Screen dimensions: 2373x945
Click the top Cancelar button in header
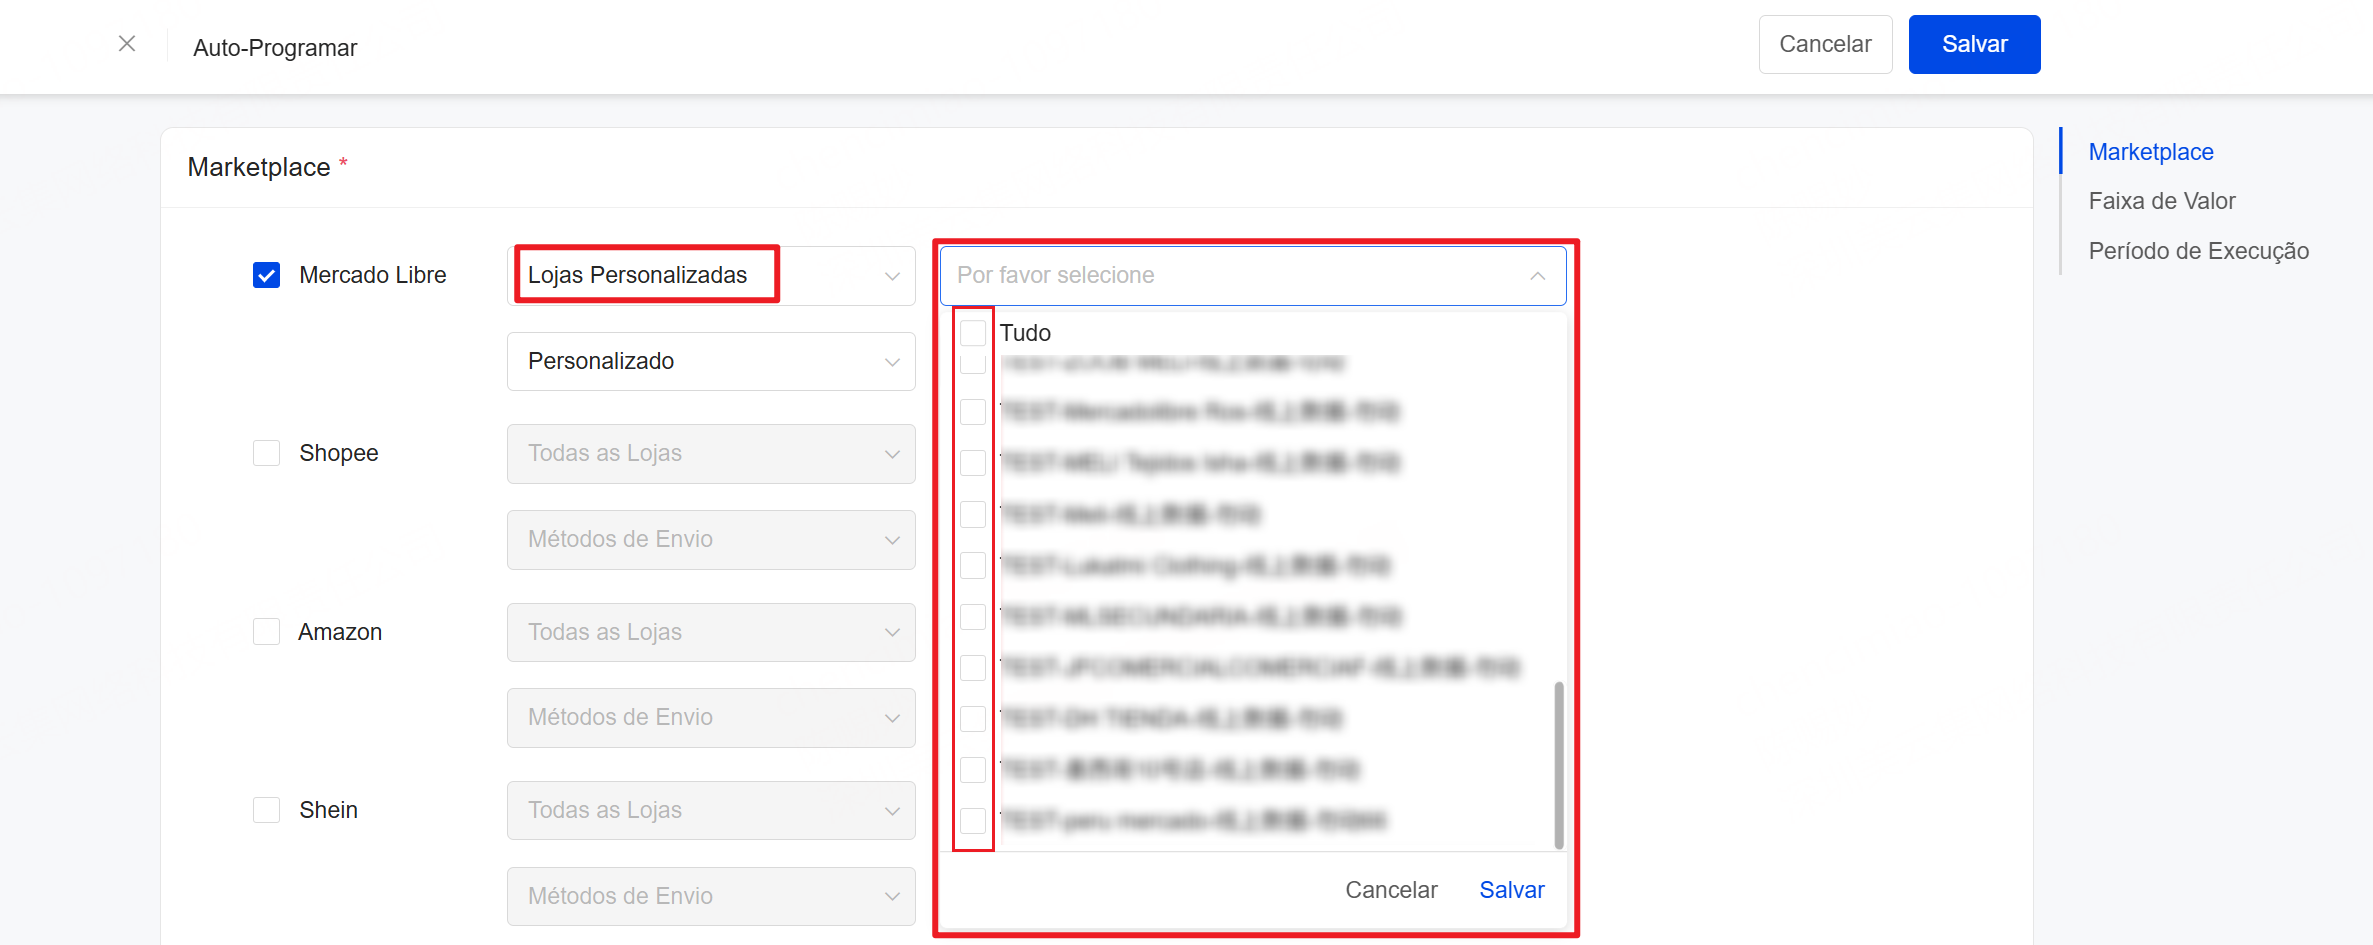pyautogui.click(x=1824, y=45)
